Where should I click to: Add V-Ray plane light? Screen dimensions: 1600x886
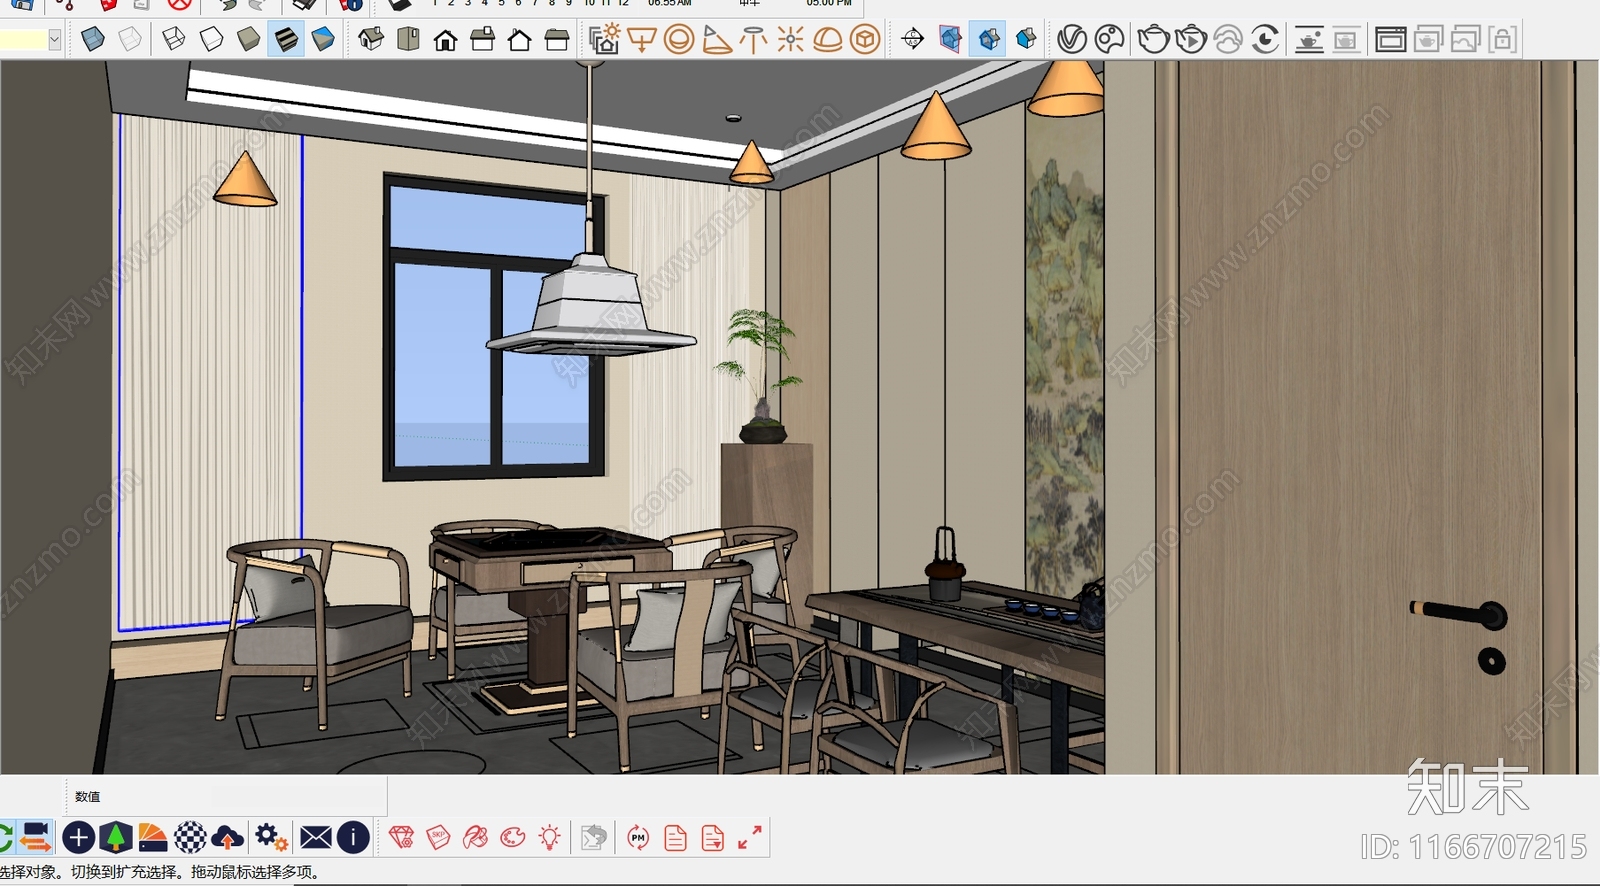642,39
